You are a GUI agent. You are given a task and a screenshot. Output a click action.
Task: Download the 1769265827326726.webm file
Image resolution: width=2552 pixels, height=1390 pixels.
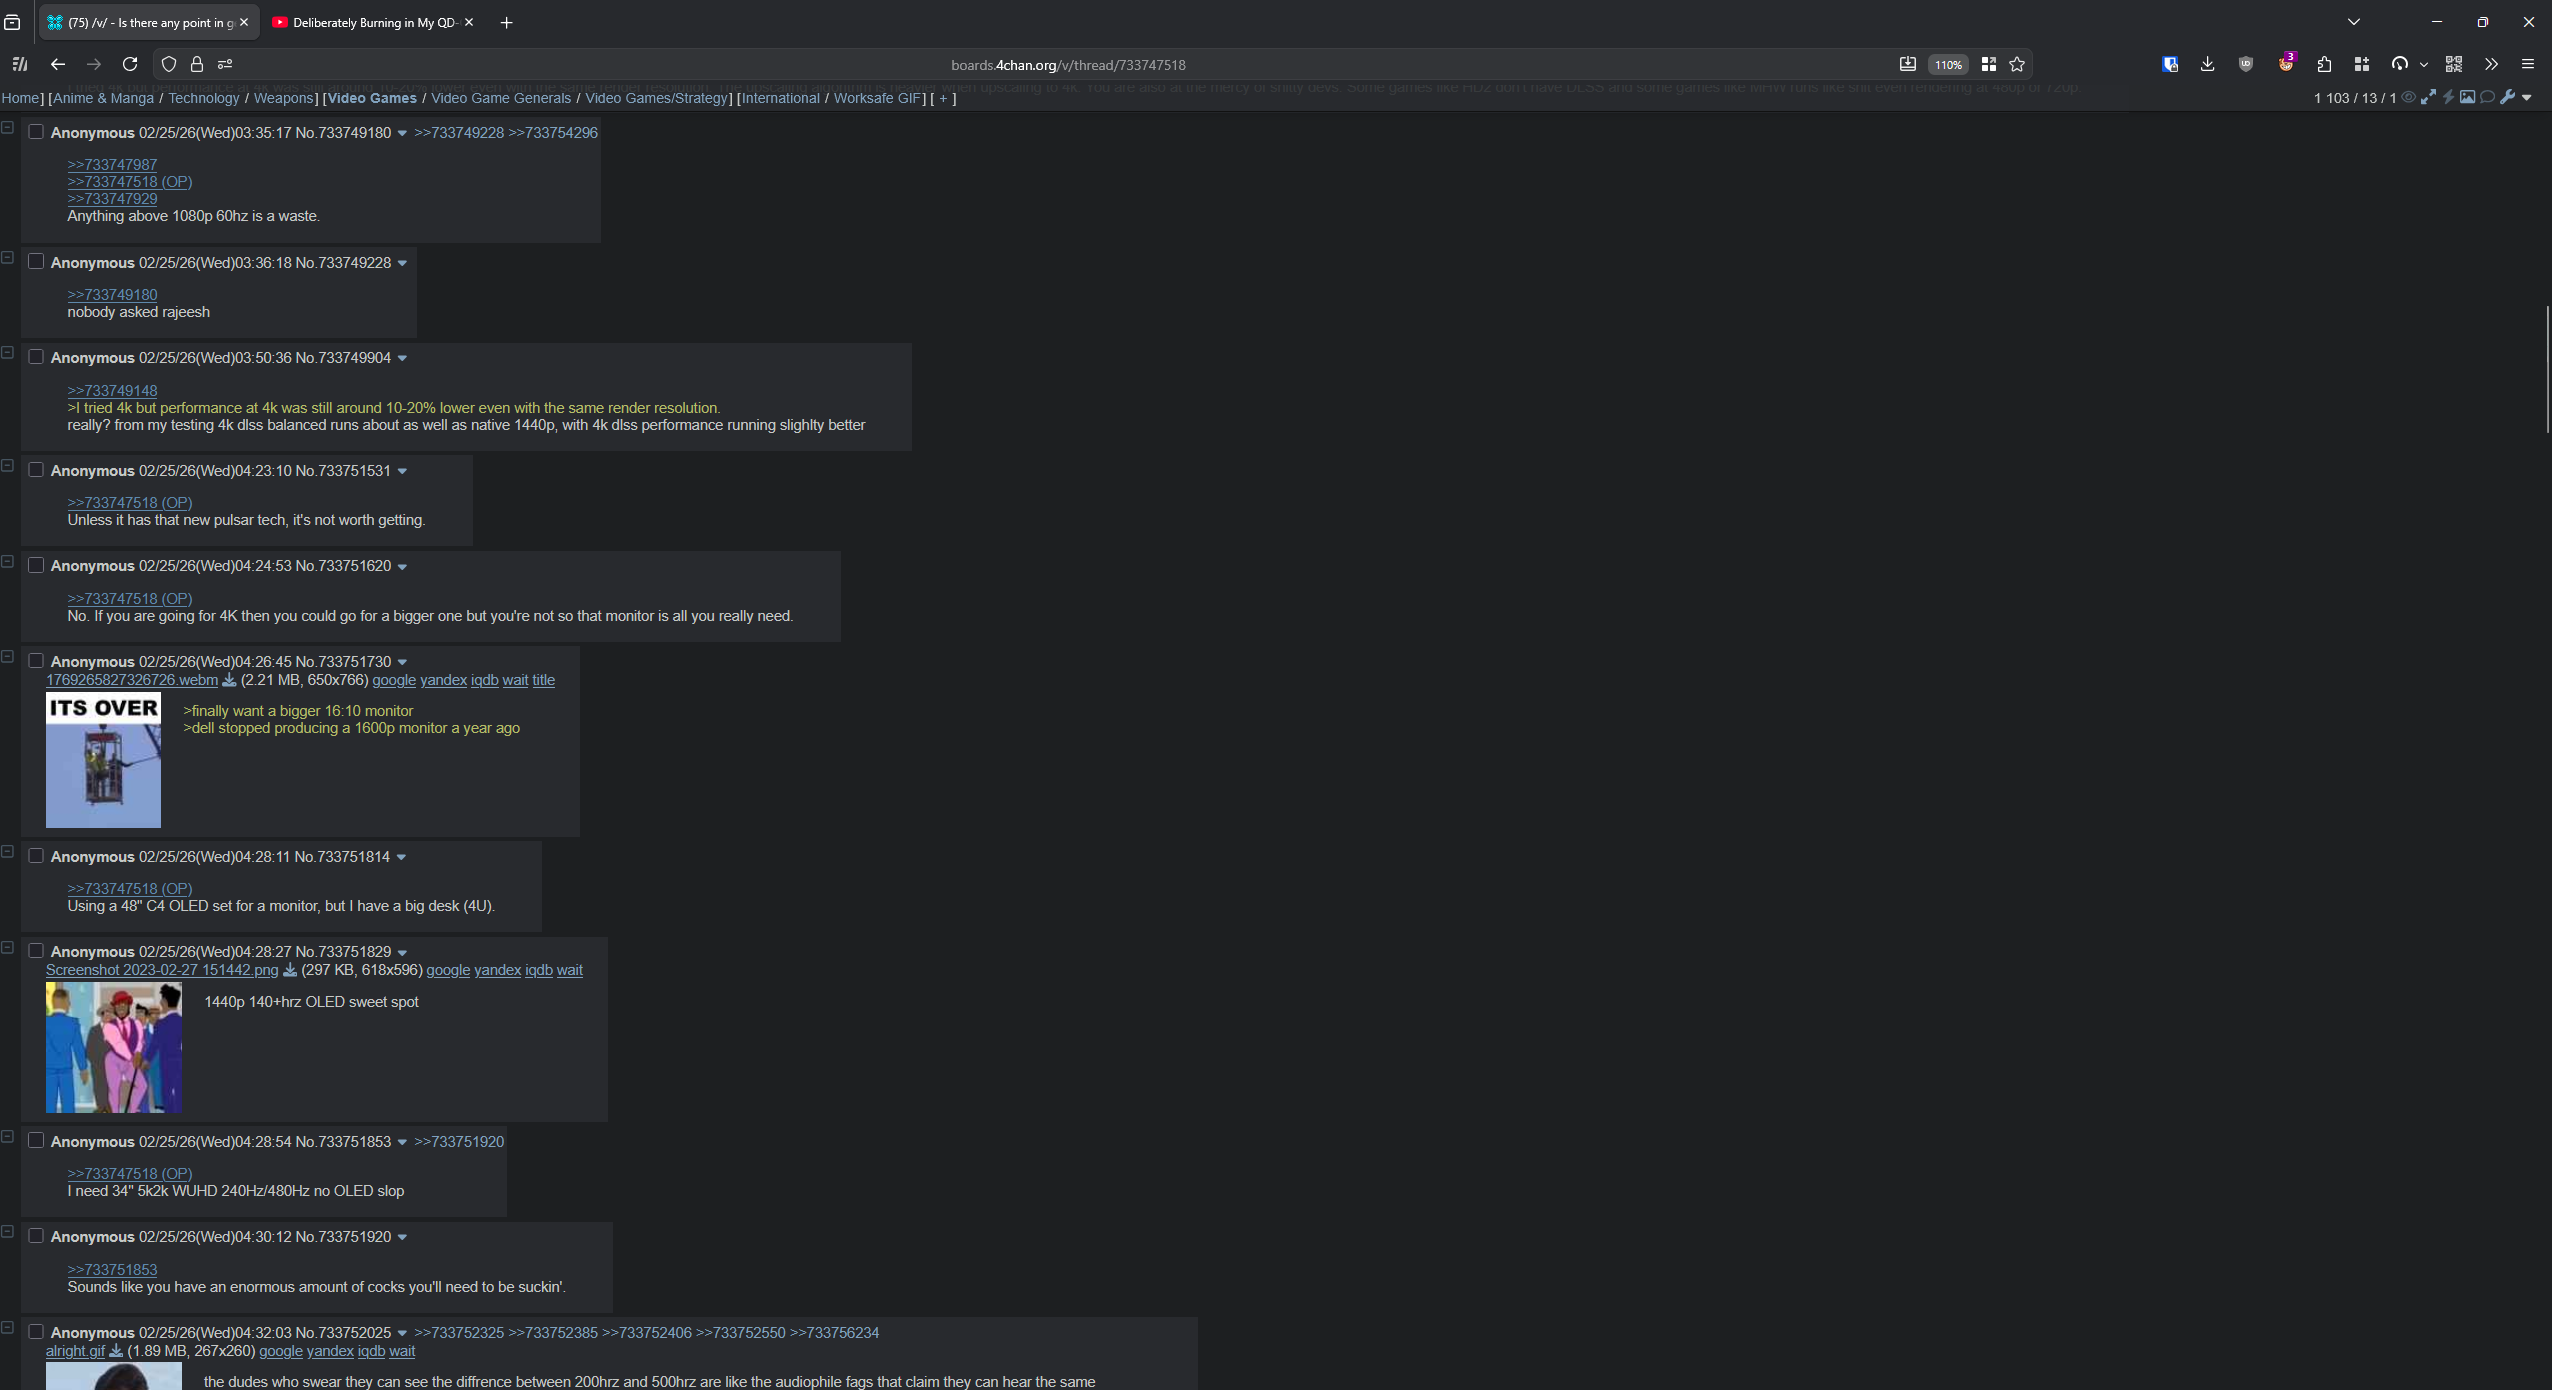(x=229, y=680)
